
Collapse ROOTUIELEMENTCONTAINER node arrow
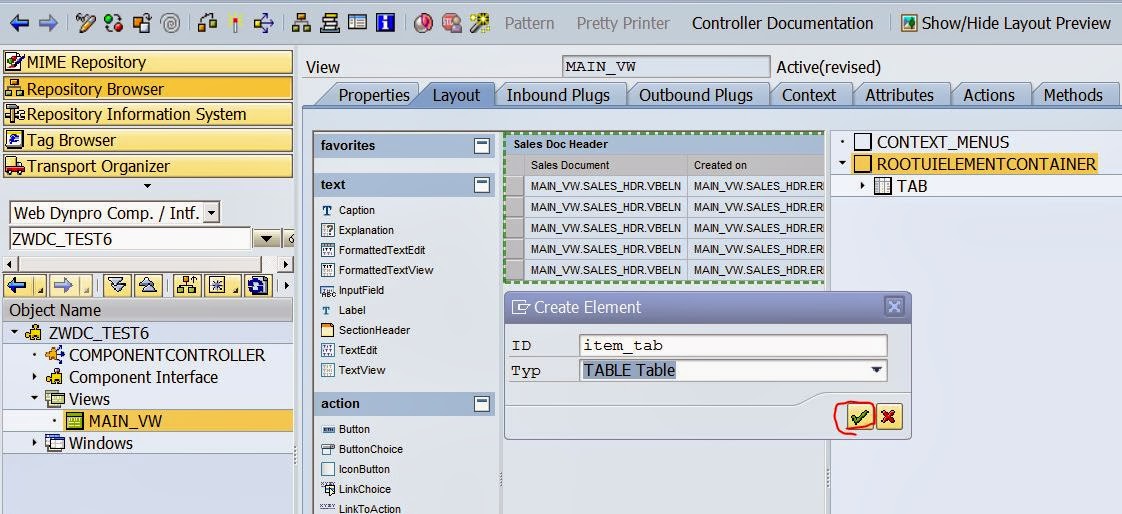pyautogui.click(x=843, y=164)
